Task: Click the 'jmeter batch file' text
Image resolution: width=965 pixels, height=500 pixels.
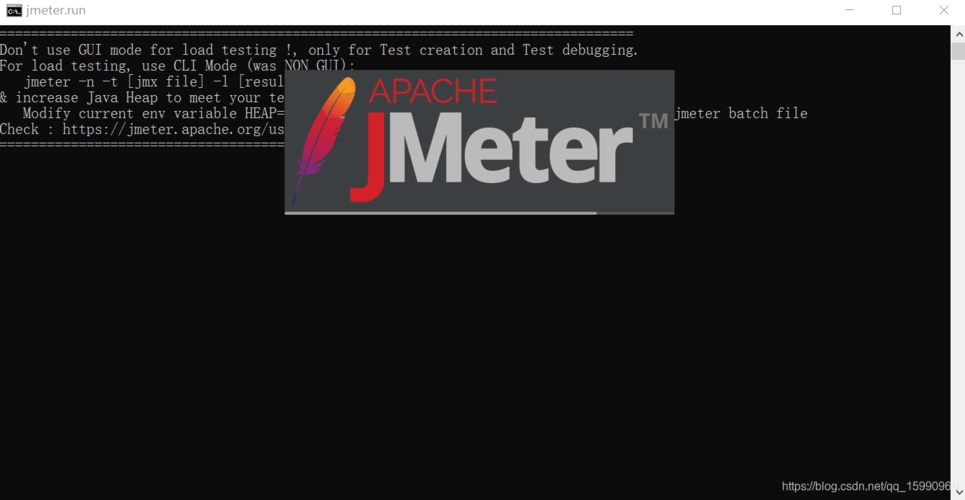Action: click(741, 113)
